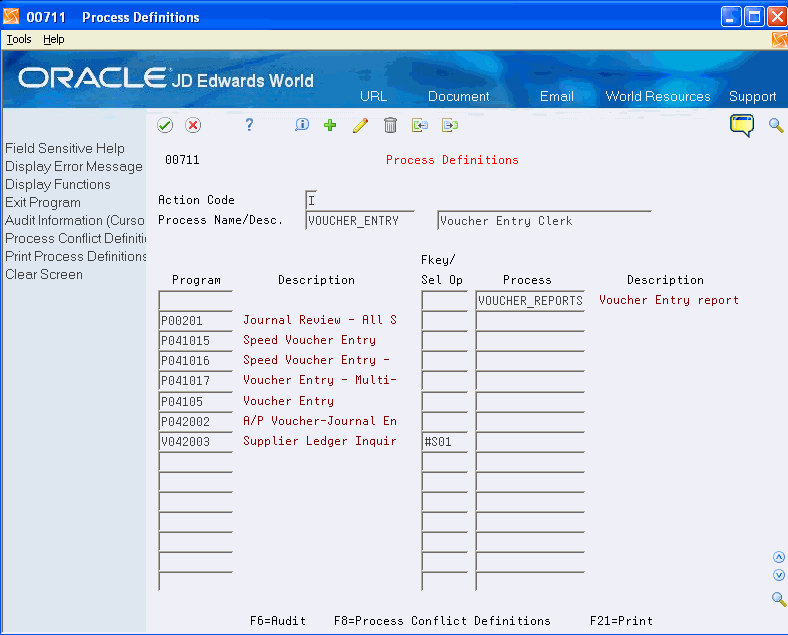Click the P00201 program field

(x=195, y=321)
